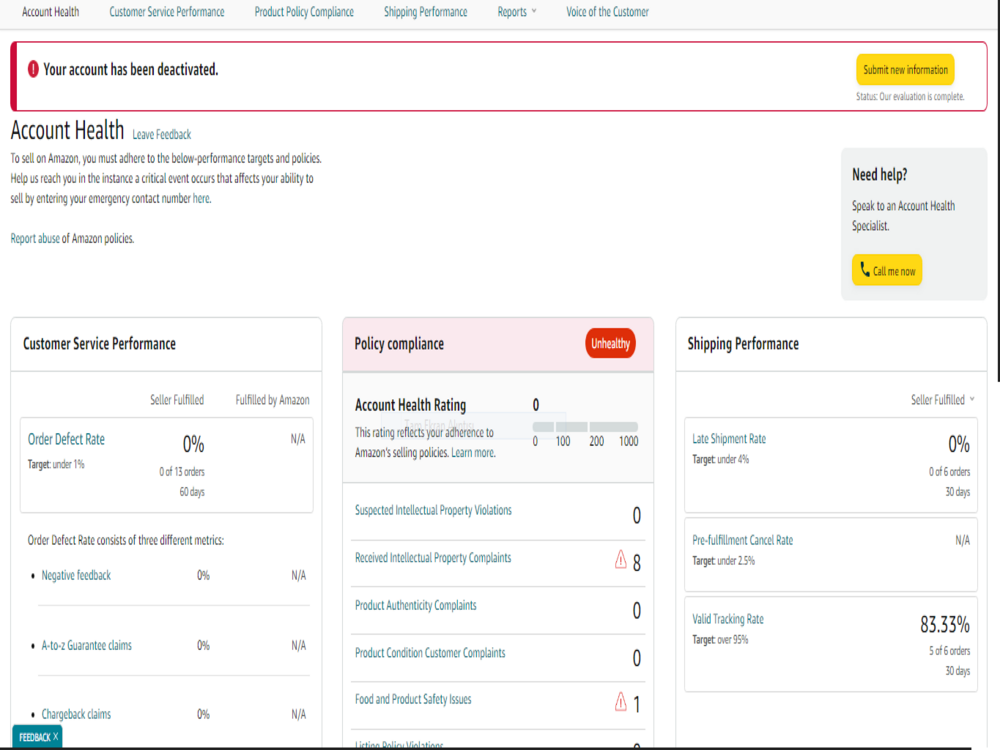Viewport: 1000px width, 750px height.
Task: Open the Account Health tab
Action: coord(50,11)
